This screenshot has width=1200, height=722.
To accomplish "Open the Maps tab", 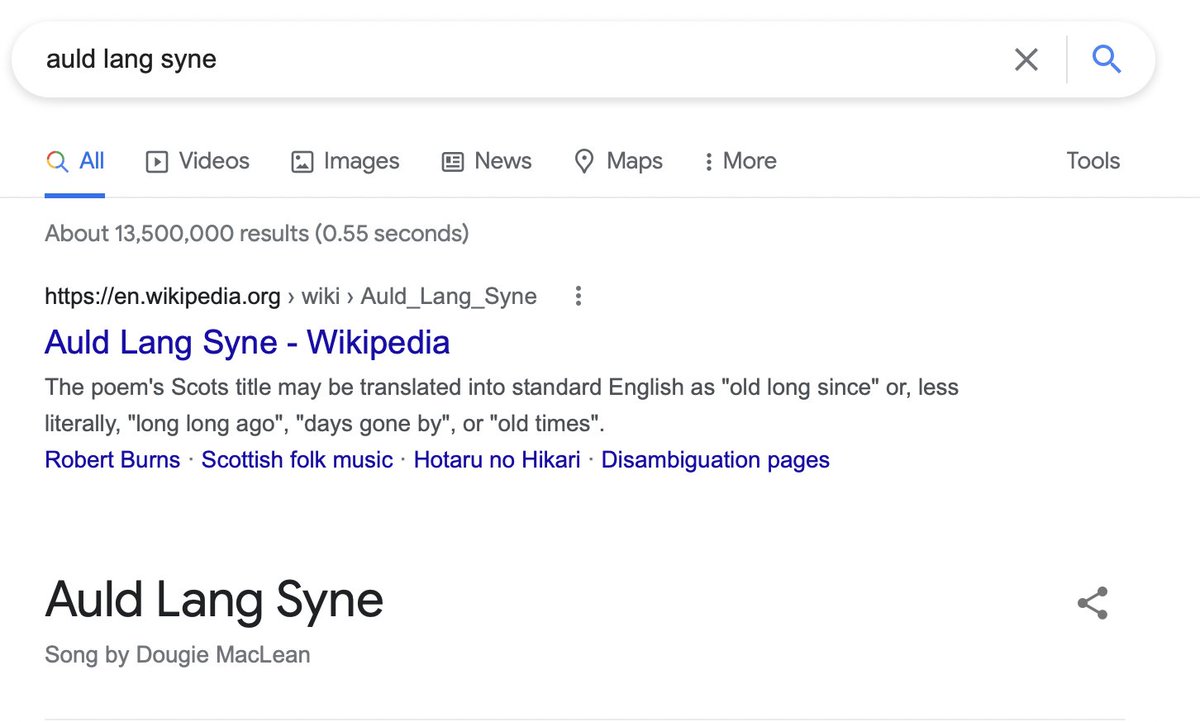I will [x=618, y=161].
